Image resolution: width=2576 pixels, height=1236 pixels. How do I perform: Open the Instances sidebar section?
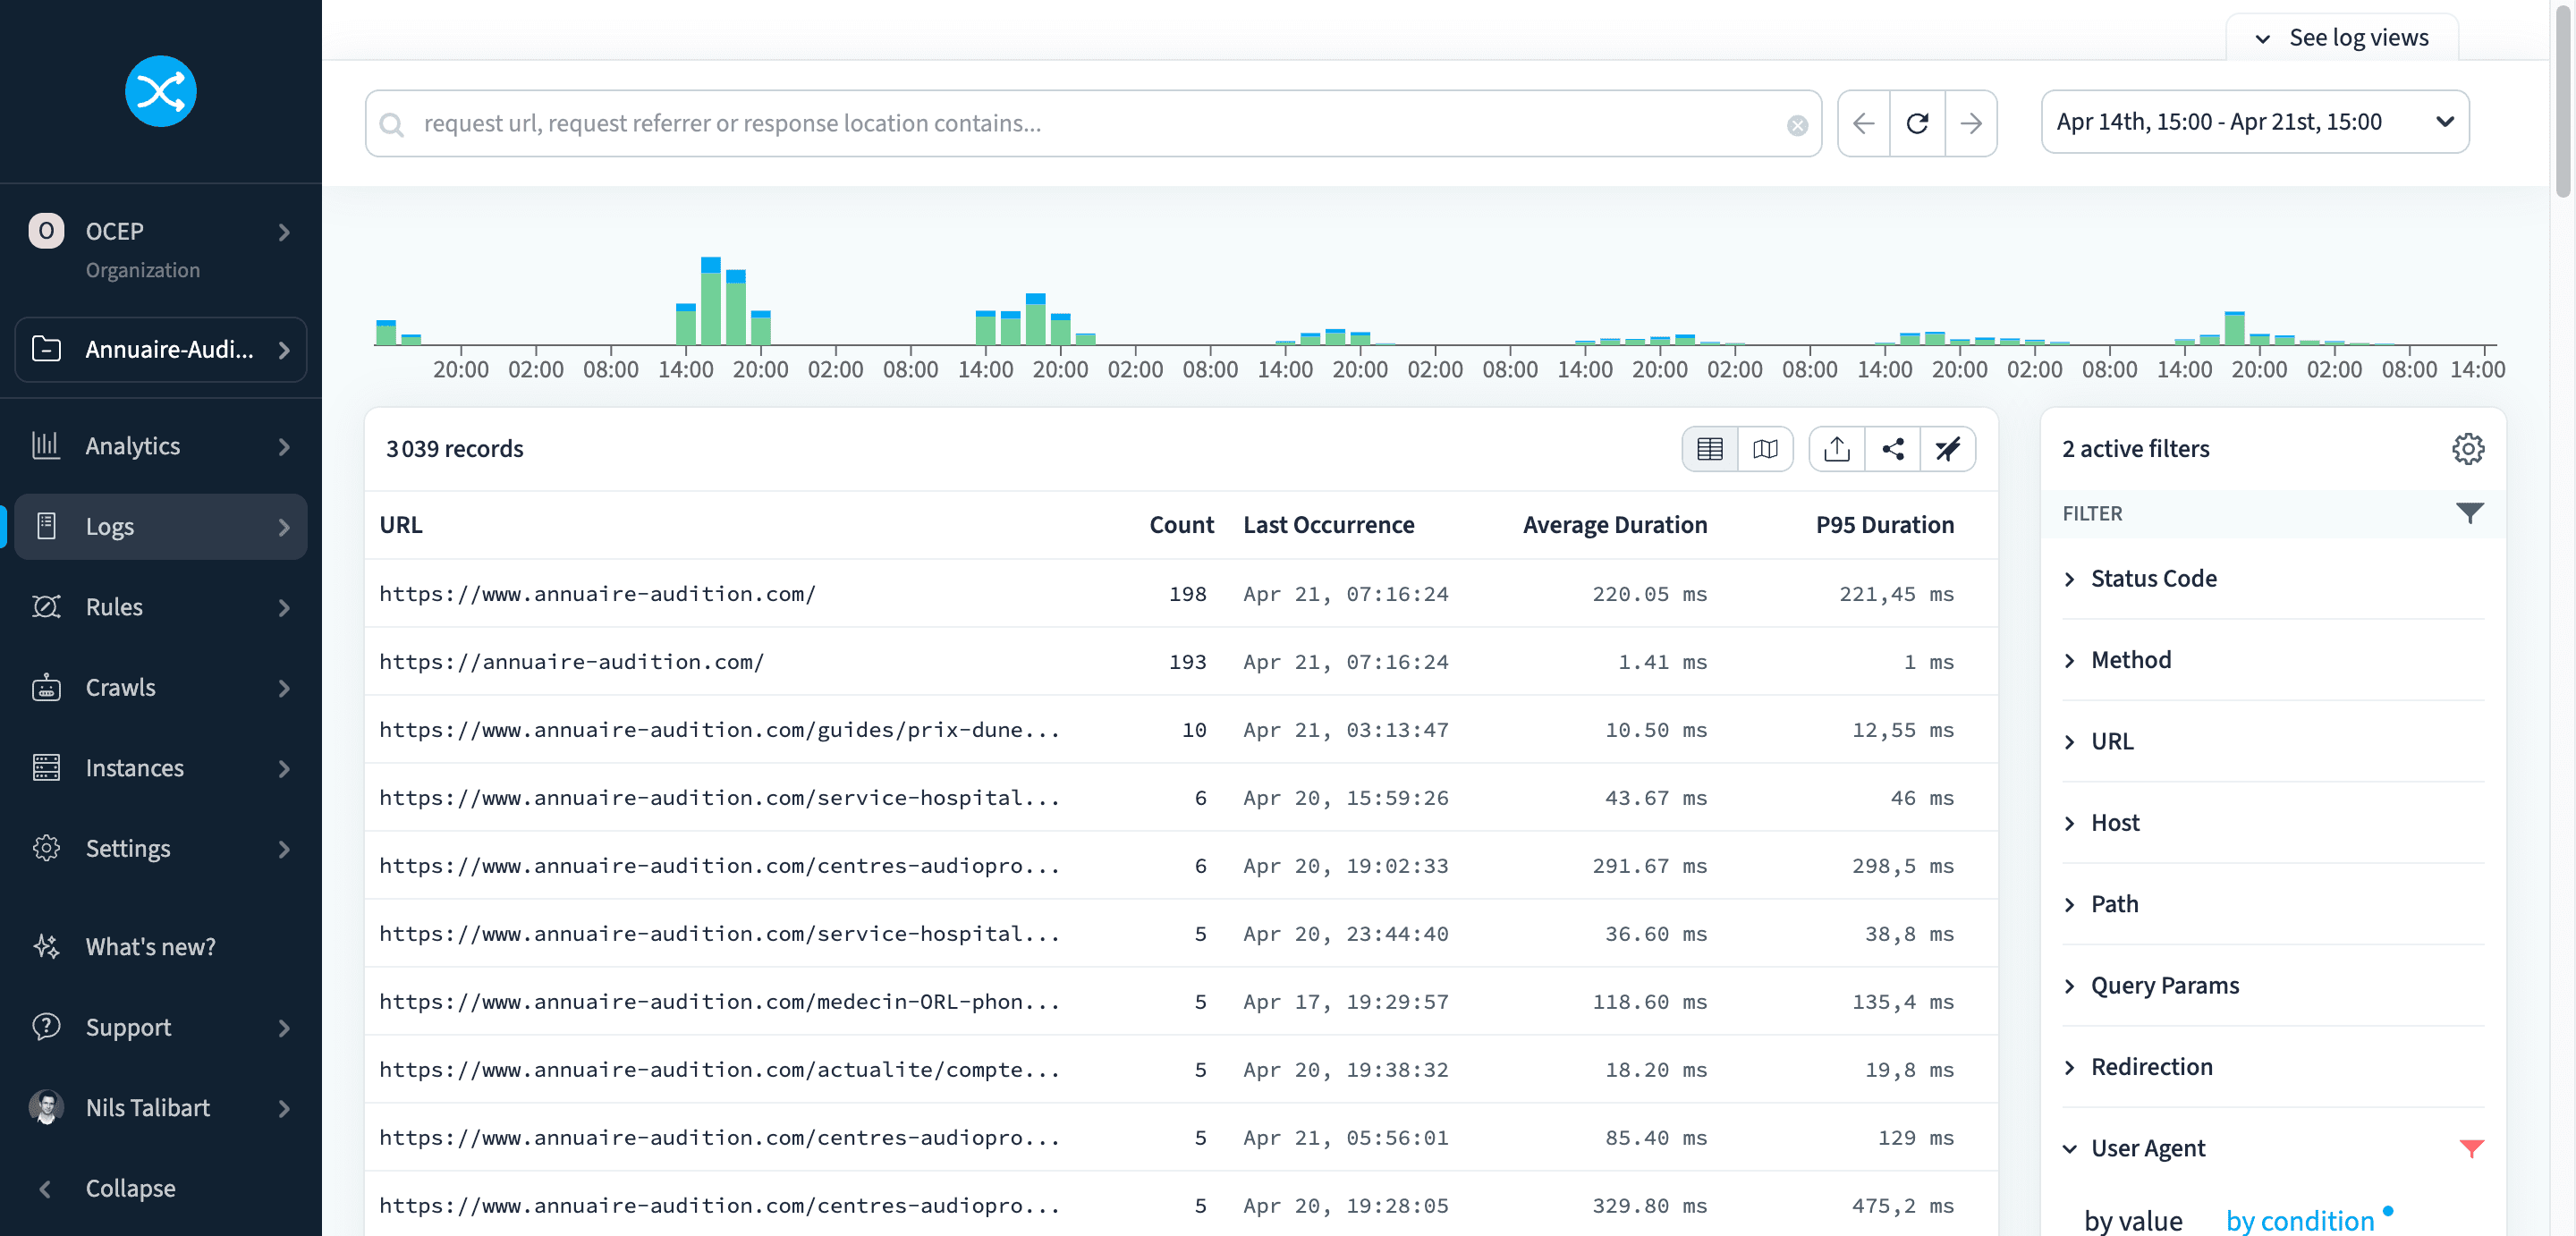pos(160,768)
